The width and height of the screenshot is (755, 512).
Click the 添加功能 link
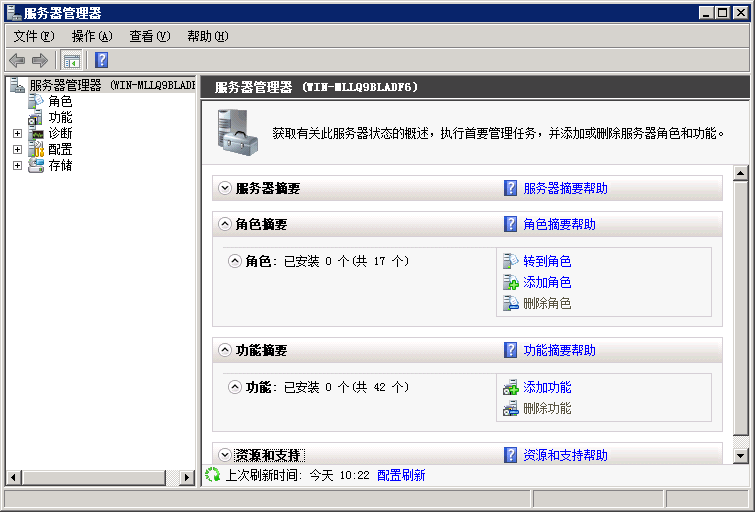click(547, 387)
